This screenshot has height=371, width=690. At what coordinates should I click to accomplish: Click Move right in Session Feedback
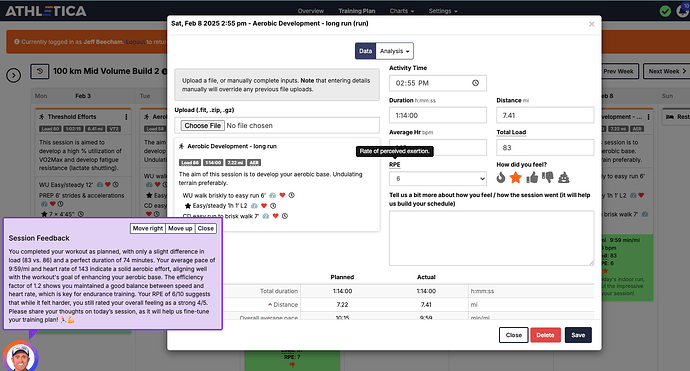pos(148,228)
